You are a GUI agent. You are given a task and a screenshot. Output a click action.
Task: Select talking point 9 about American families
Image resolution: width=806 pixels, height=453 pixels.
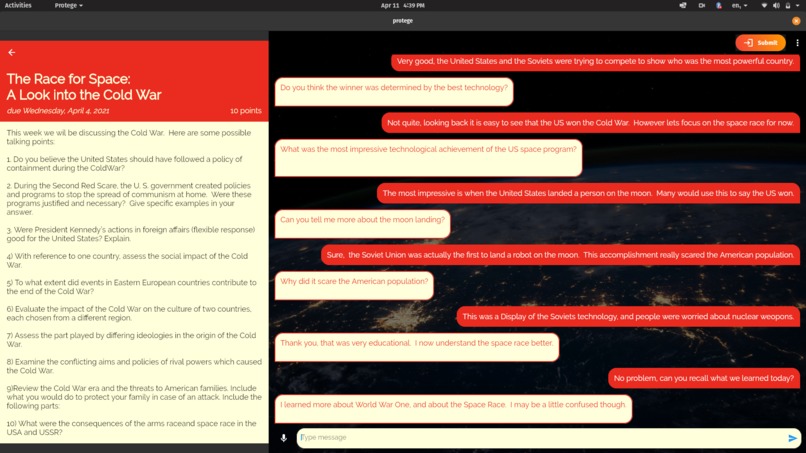coord(134,397)
